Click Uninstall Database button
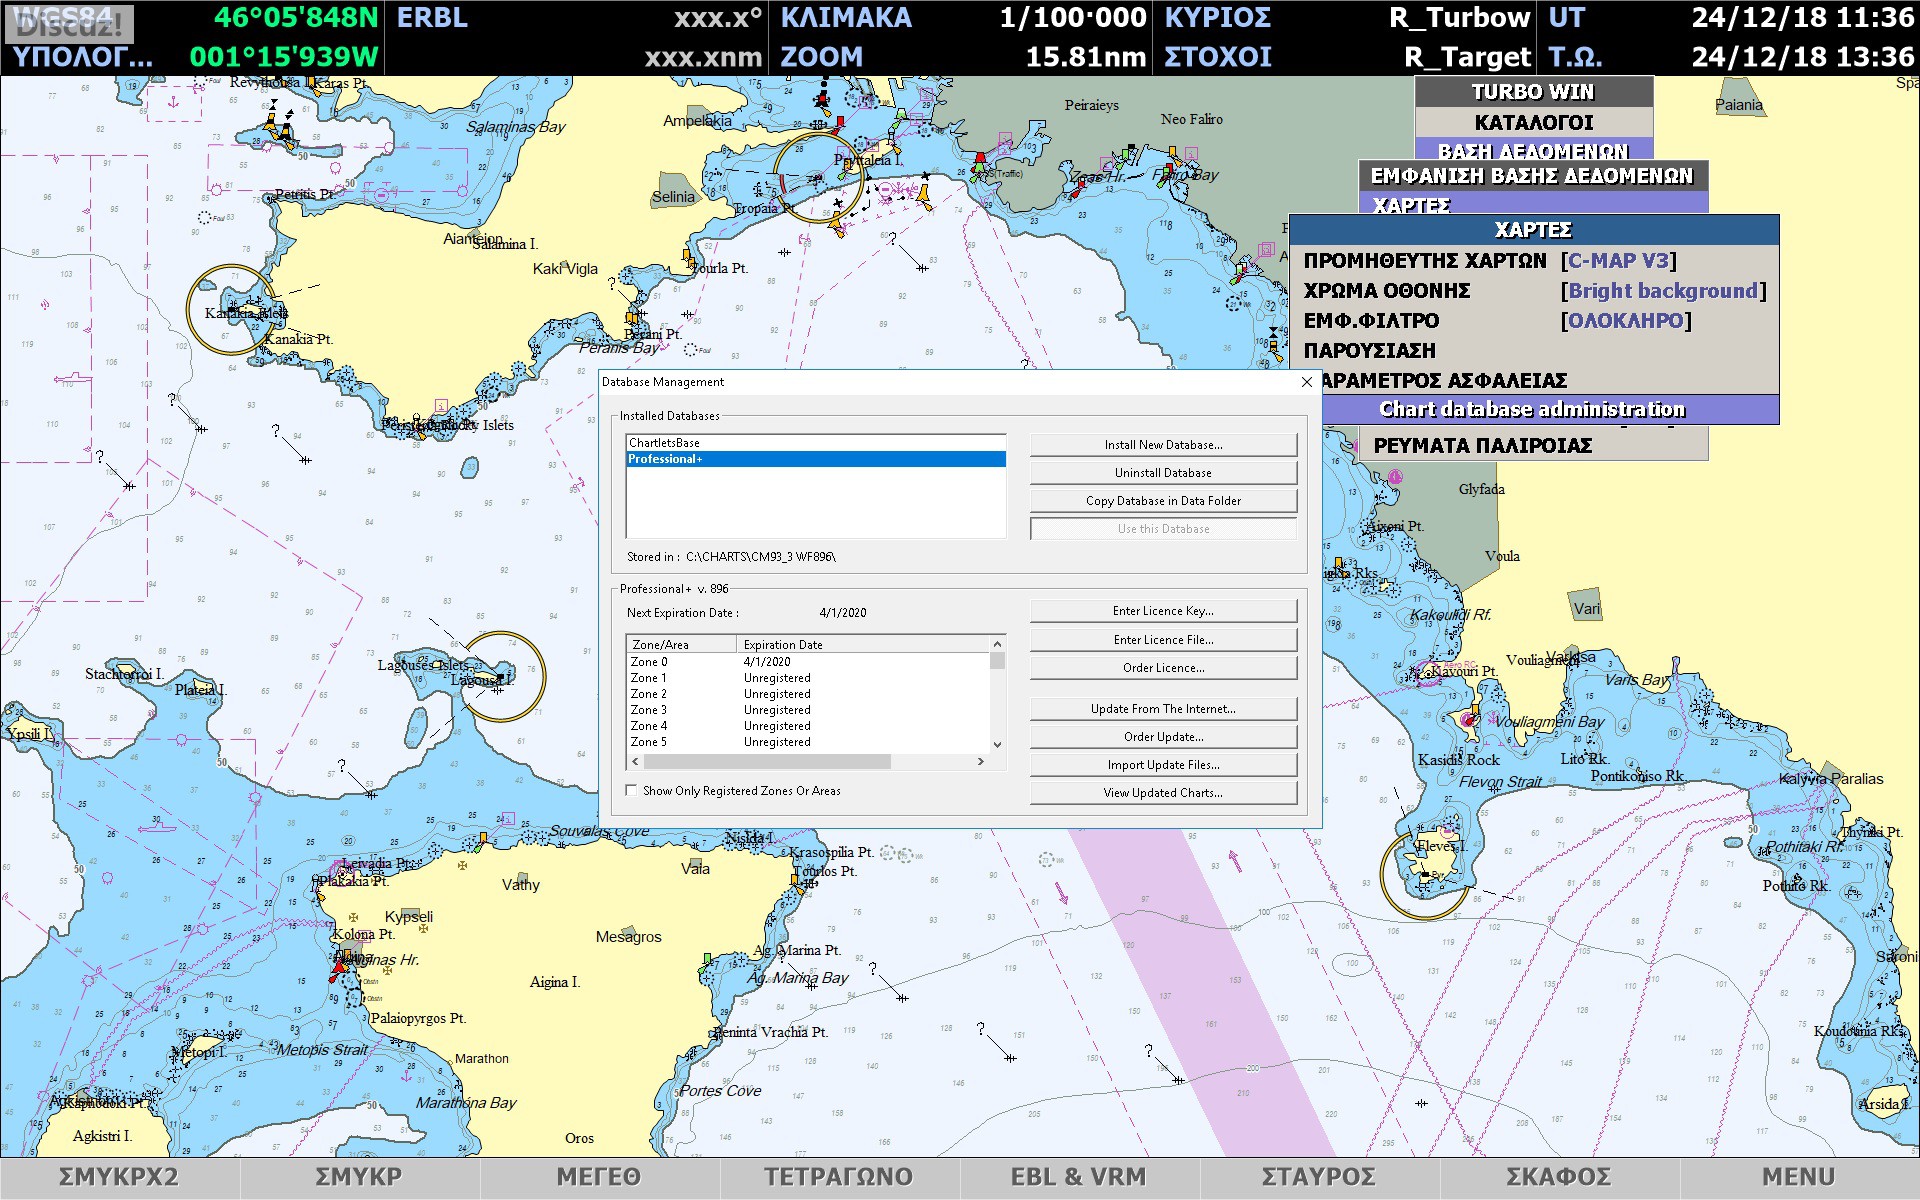Screen dimensions: 1920x1200 (x=1163, y=473)
